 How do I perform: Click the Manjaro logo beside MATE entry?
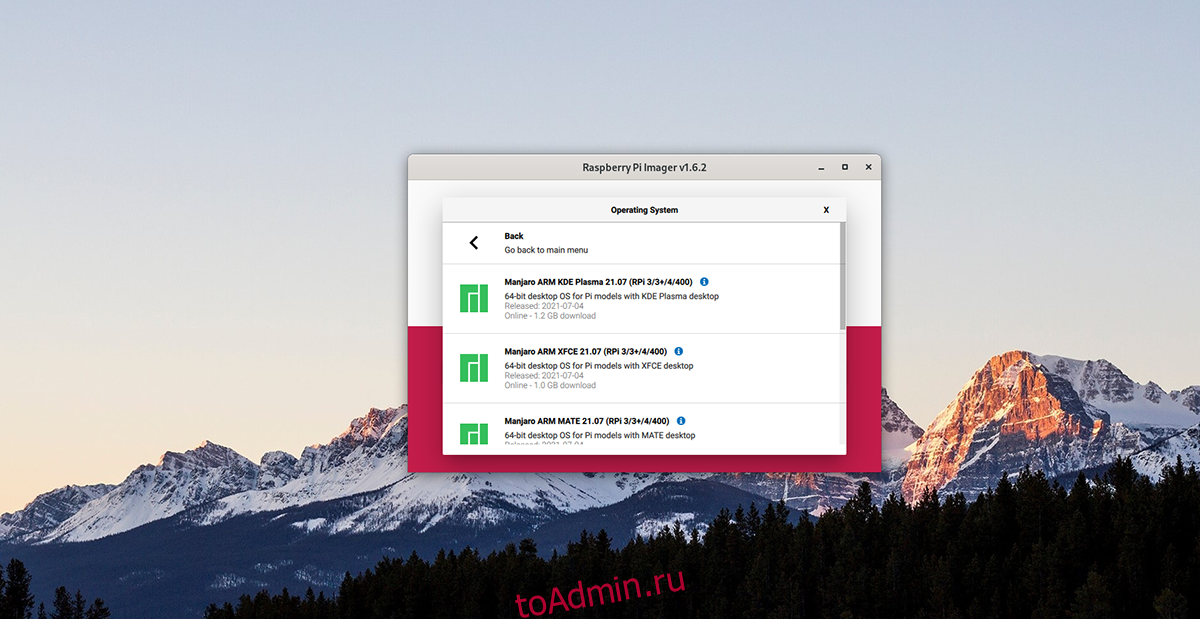coord(474,434)
